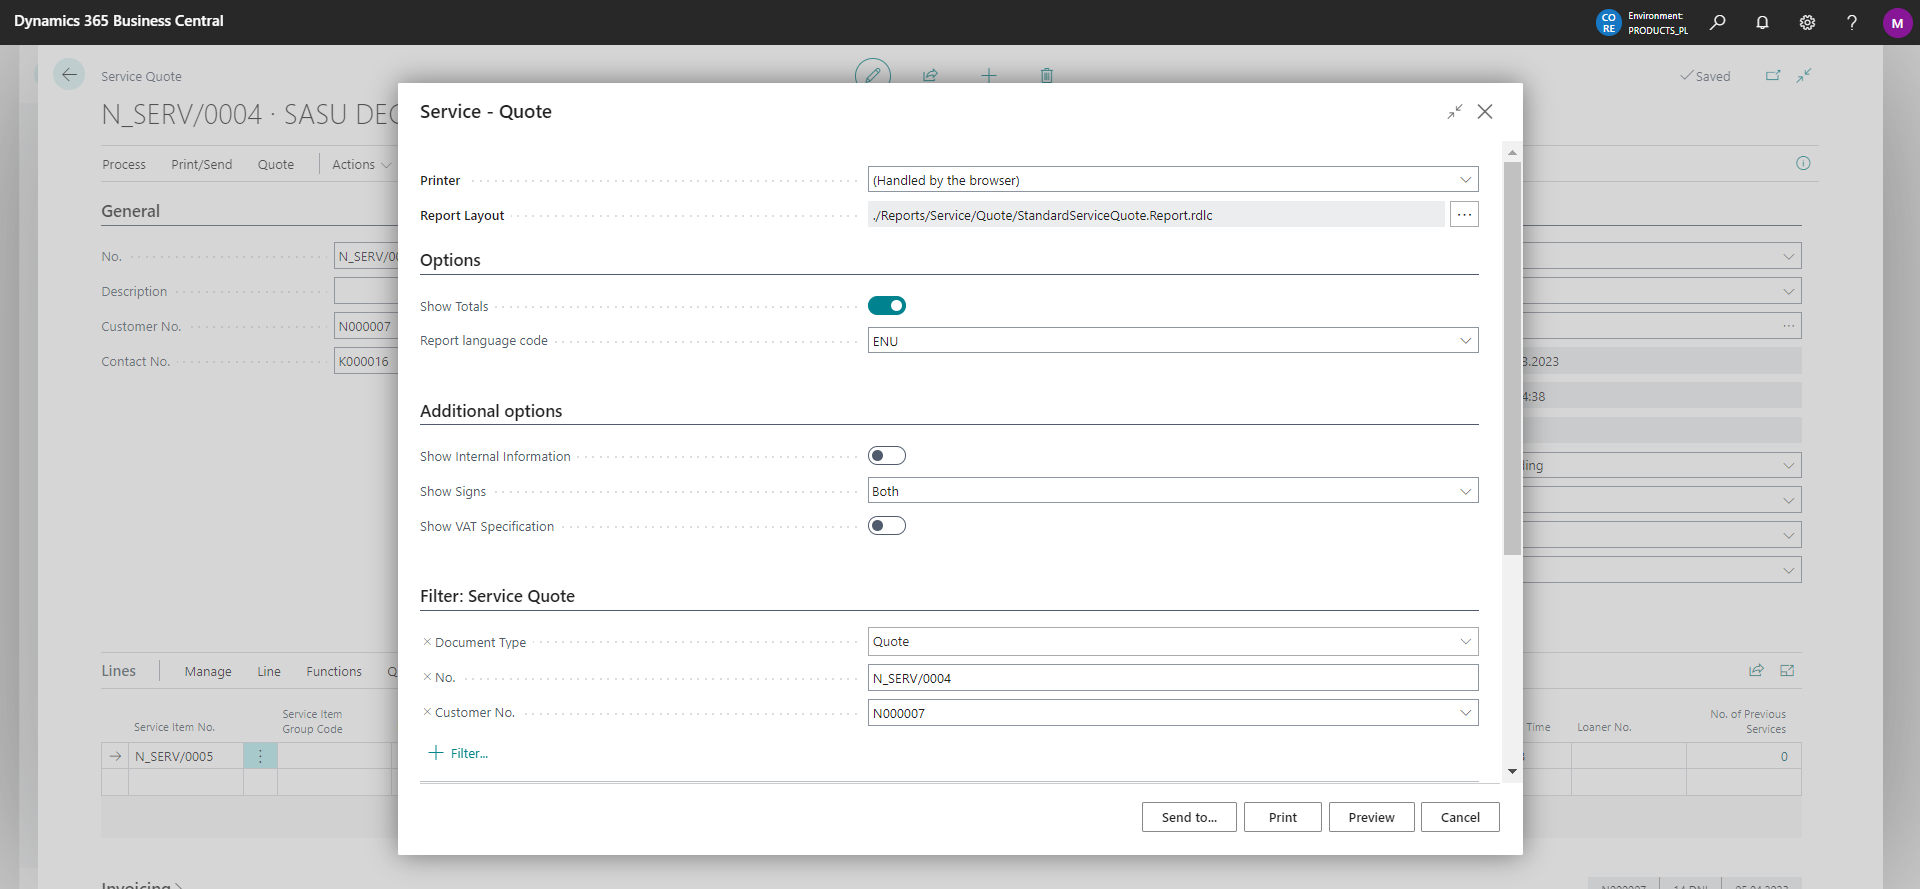The width and height of the screenshot is (1920, 889).
Task: Enable Show Internal Information toggle
Action: coord(887,456)
